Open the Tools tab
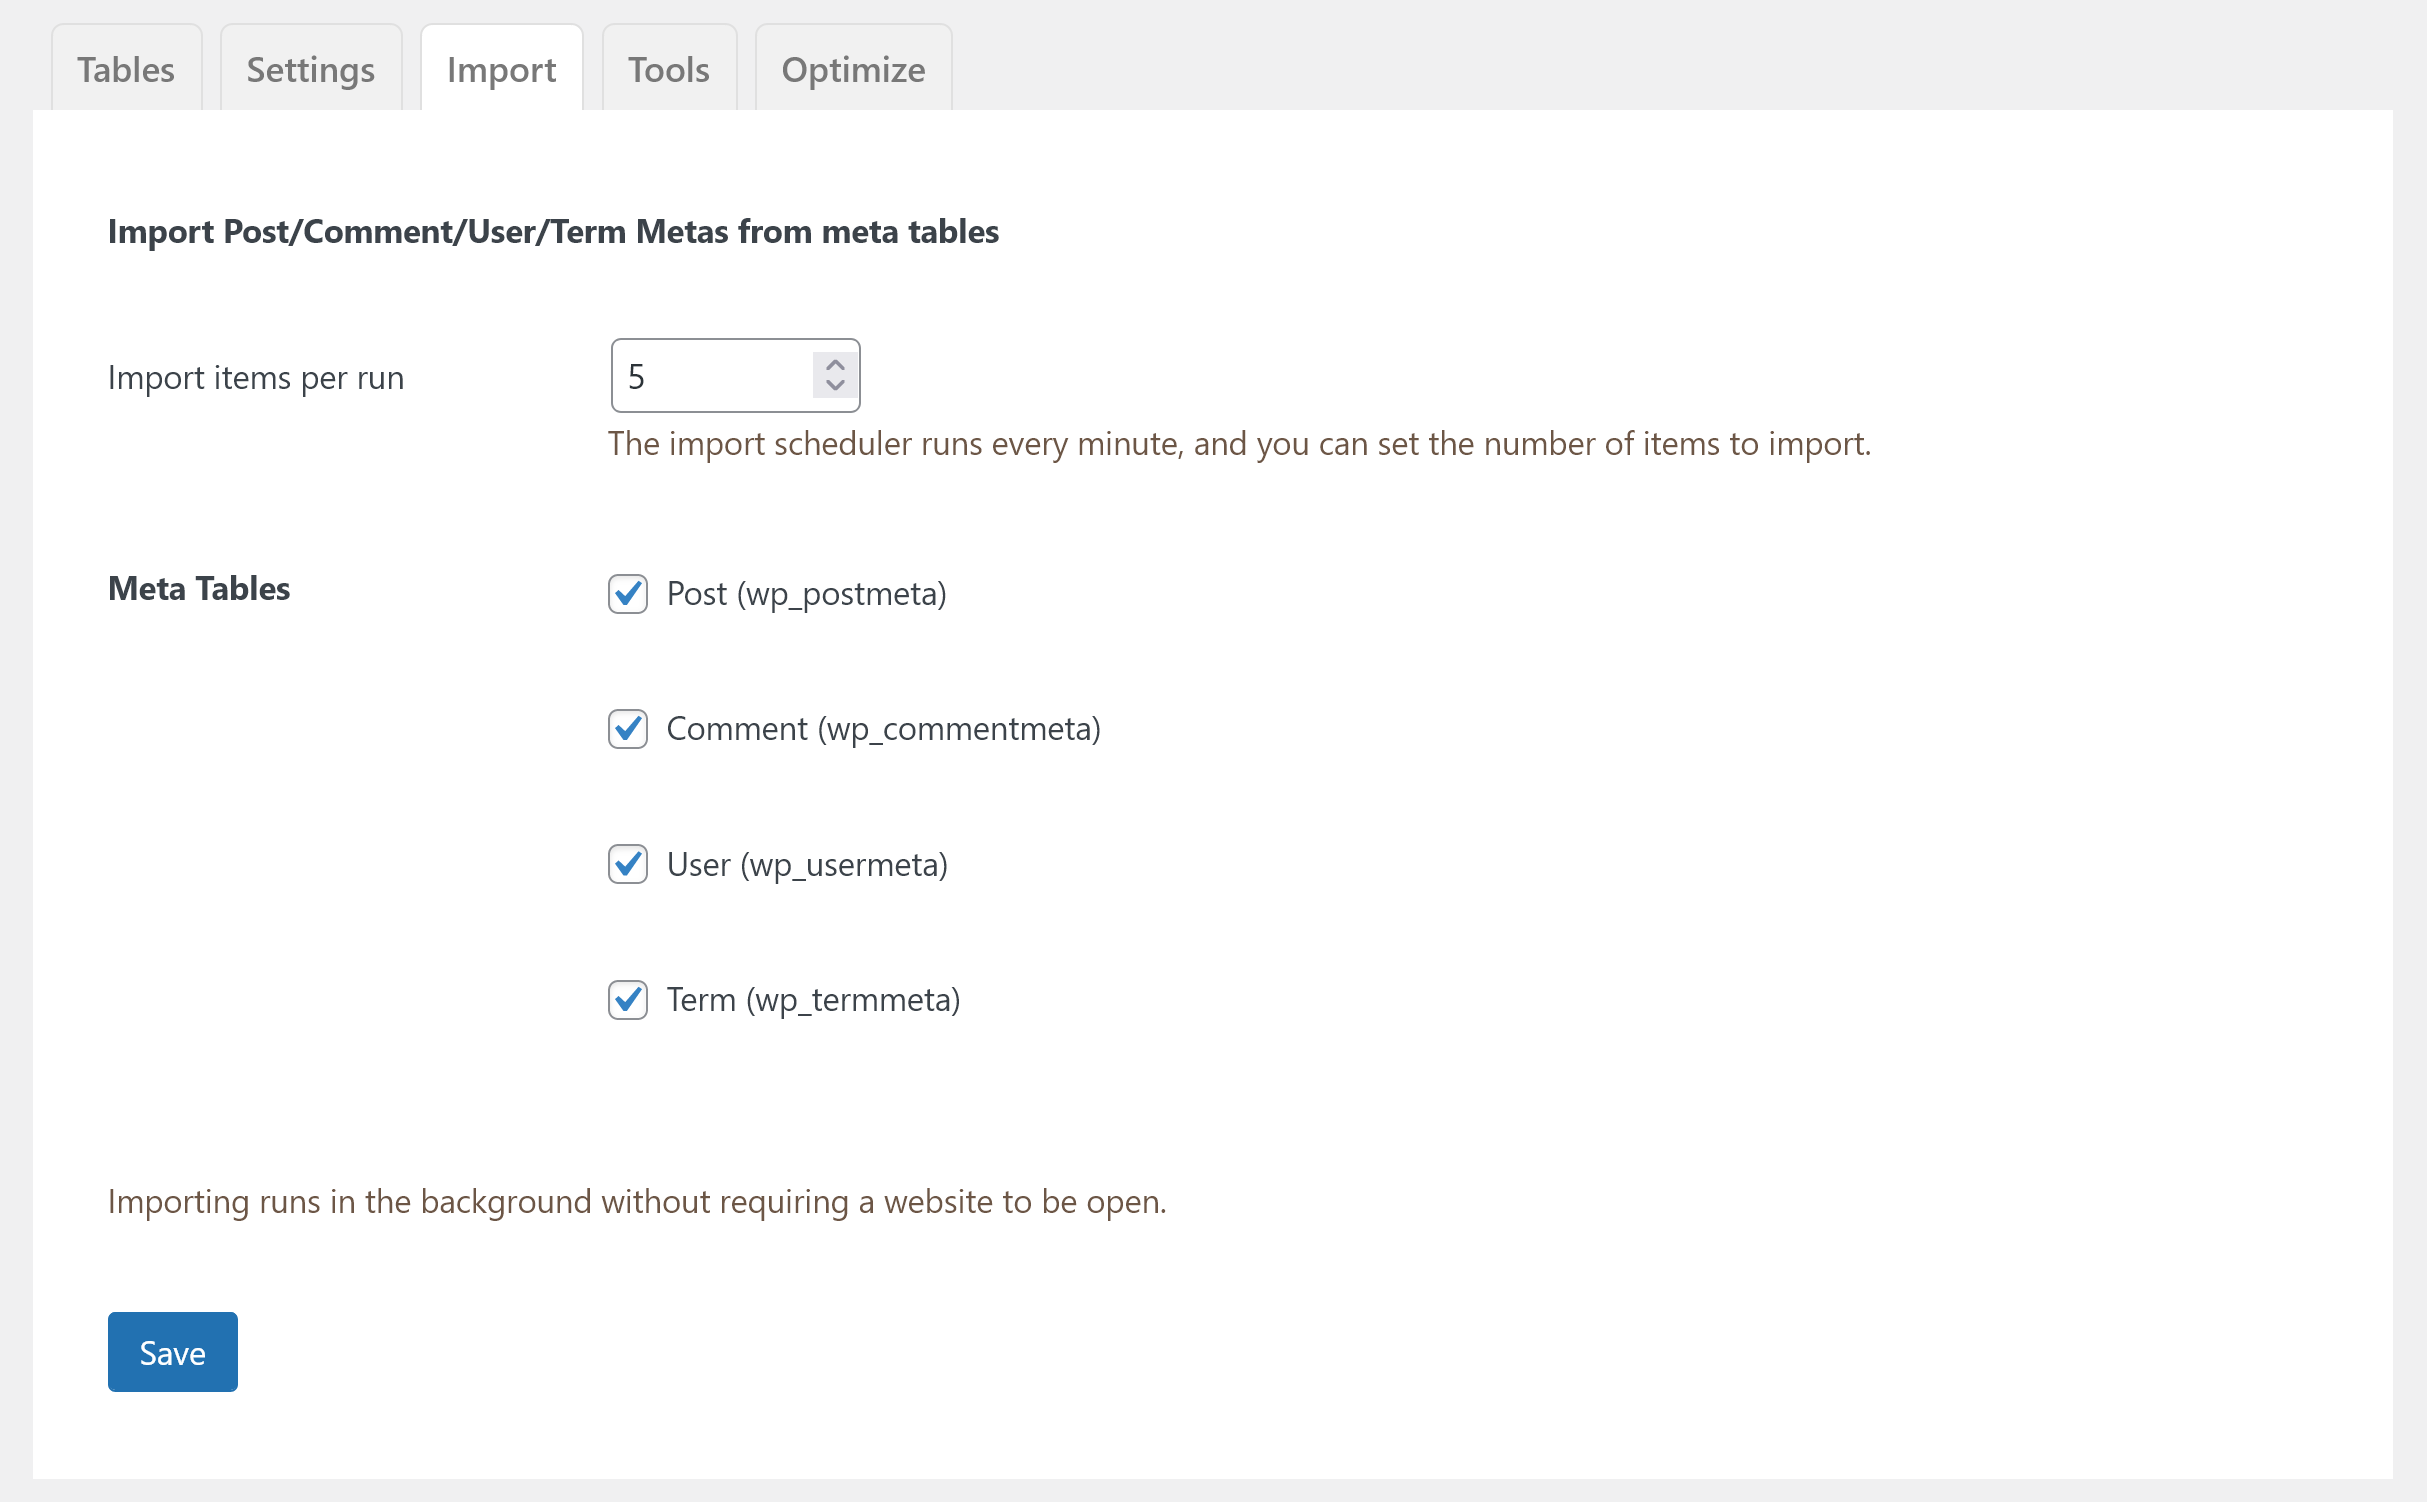 pos(669,68)
